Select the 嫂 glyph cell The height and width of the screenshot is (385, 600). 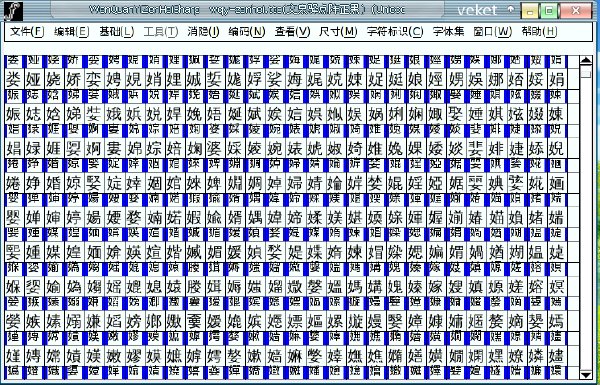(455, 287)
